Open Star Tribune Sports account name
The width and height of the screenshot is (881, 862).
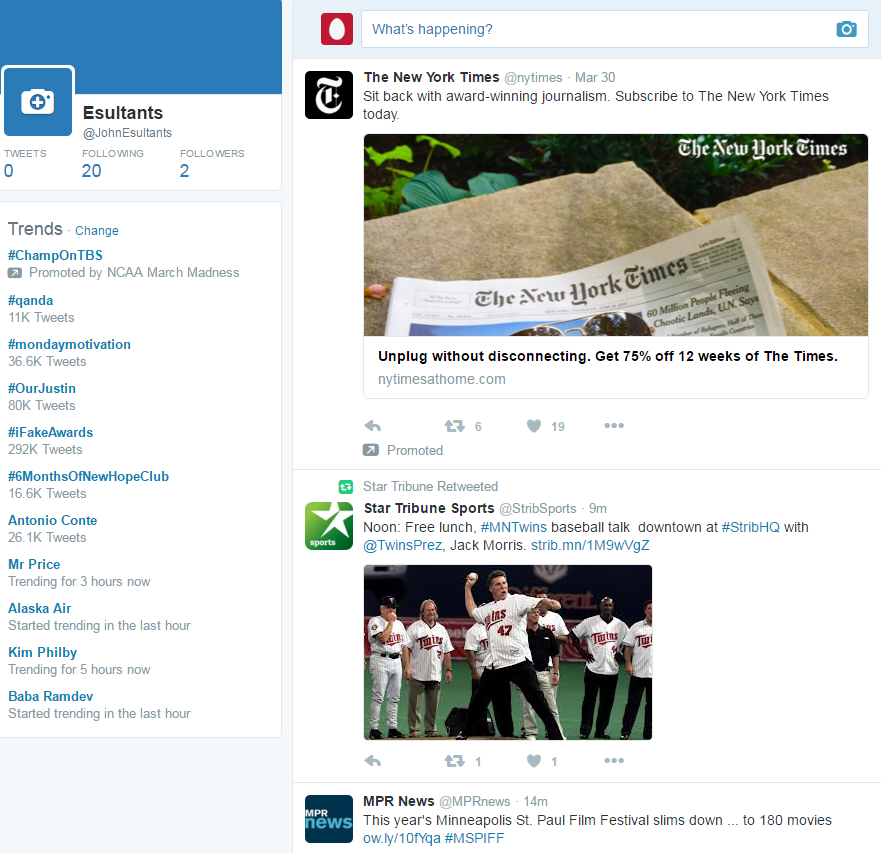coord(429,508)
